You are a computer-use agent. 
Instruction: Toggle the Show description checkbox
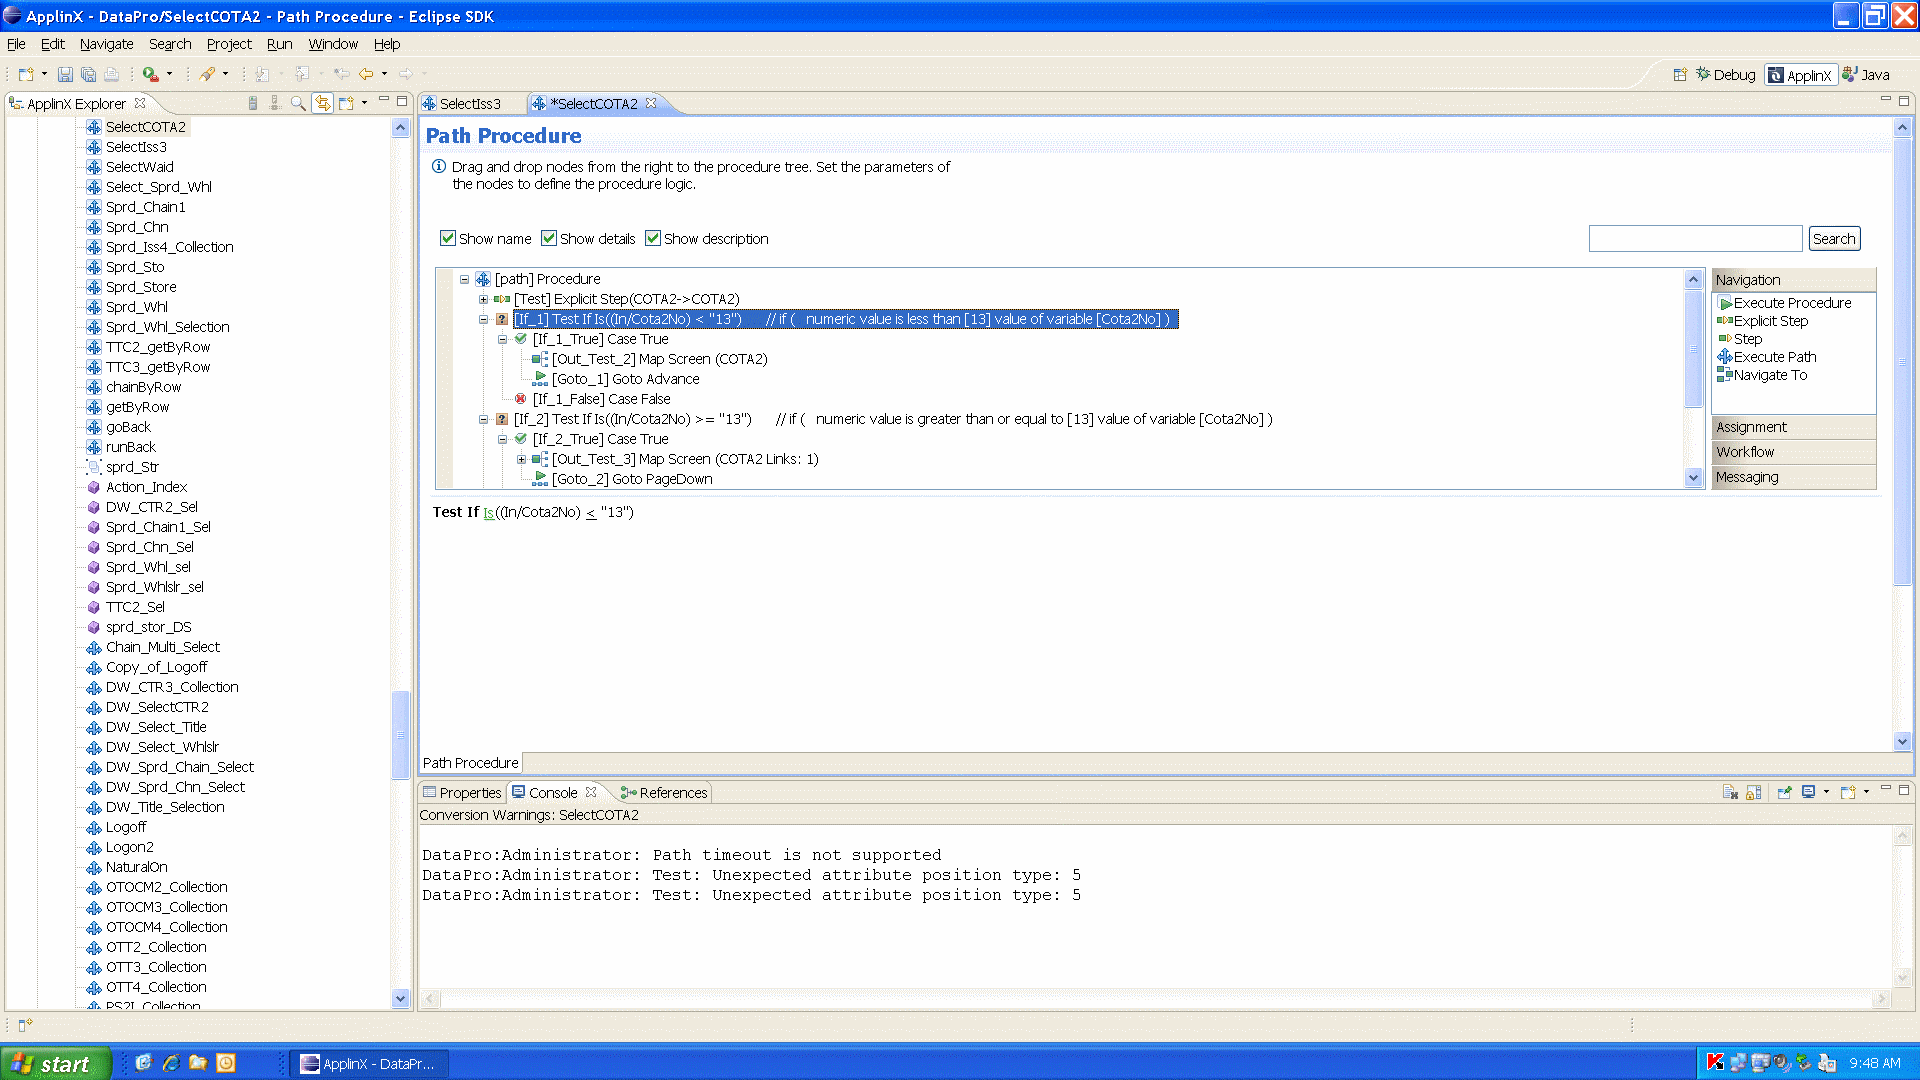[653, 238]
